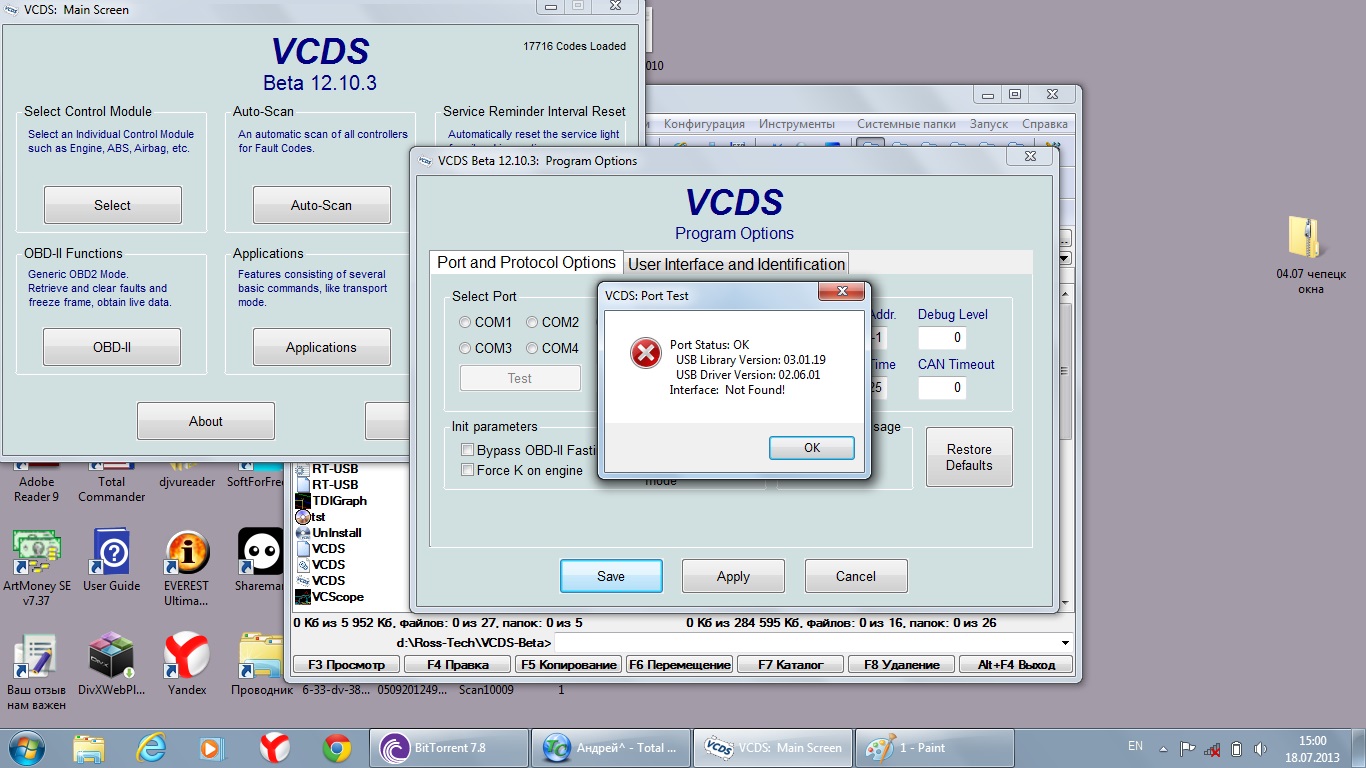This screenshot has height=768, width=1366.
Task: Open Internet Explorer from the taskbar
Action: pyautogui.click(x=151, y=748)
